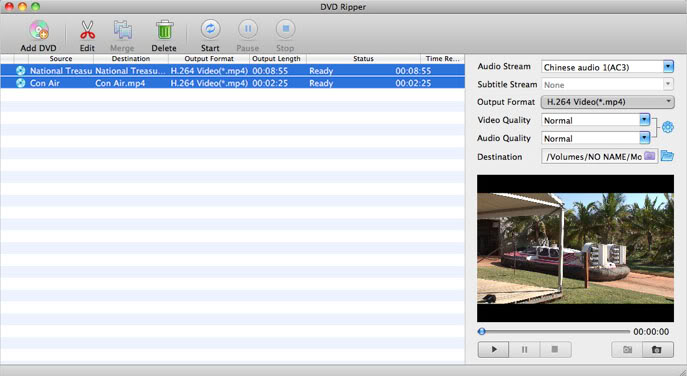Image resolution: width=687 pixels, height=376 pixels.
Task: Open the Edit scissors tool
Action: (x=87, y=30)
